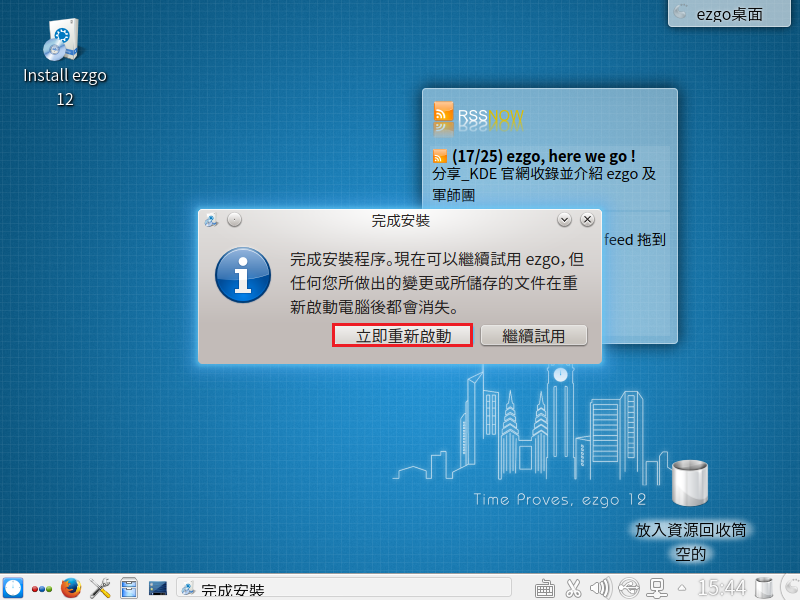This screenshot has width=800, height=600.
Task: Open the Install ezgo 12 desktop icon
Action: tap(65, 63)
